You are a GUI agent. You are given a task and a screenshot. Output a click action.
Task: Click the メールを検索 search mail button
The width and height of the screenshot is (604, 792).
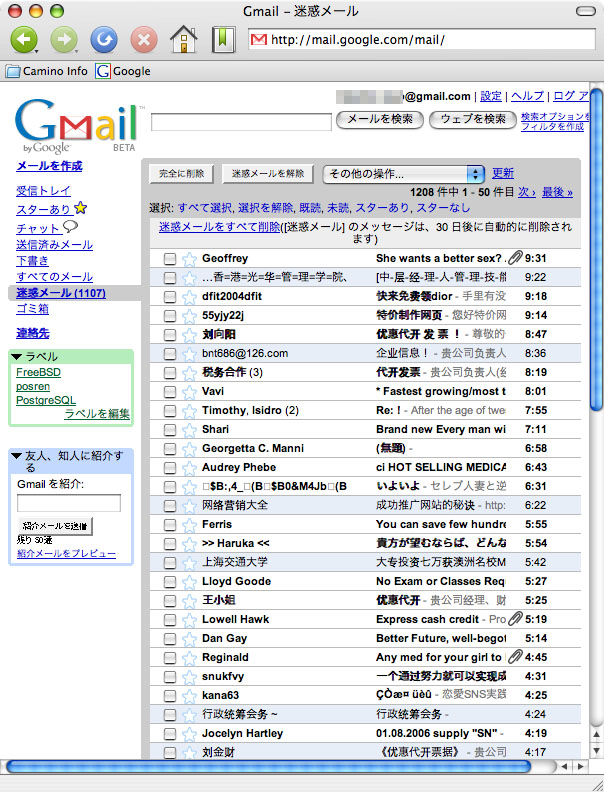pos(380,119)
